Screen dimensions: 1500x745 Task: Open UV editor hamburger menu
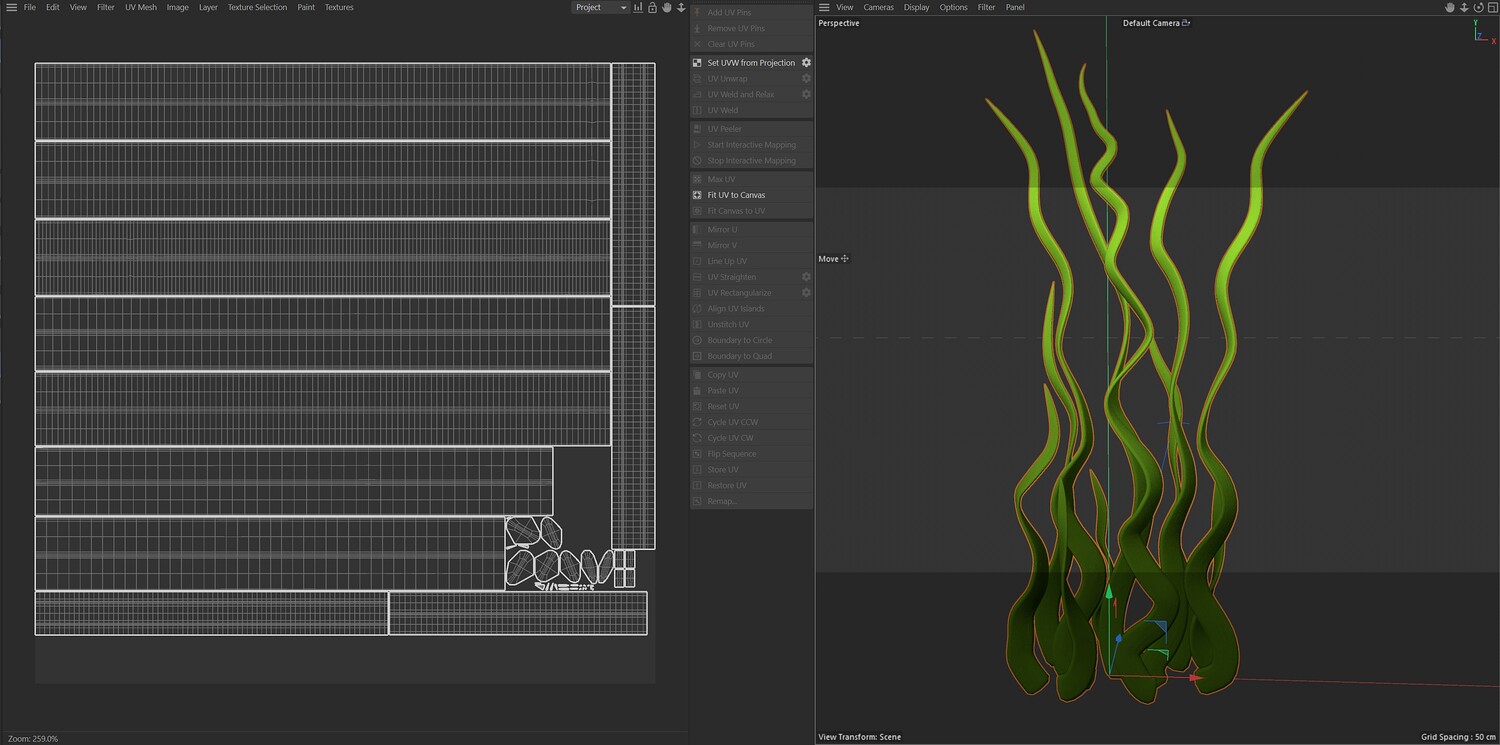pos(11,7)
